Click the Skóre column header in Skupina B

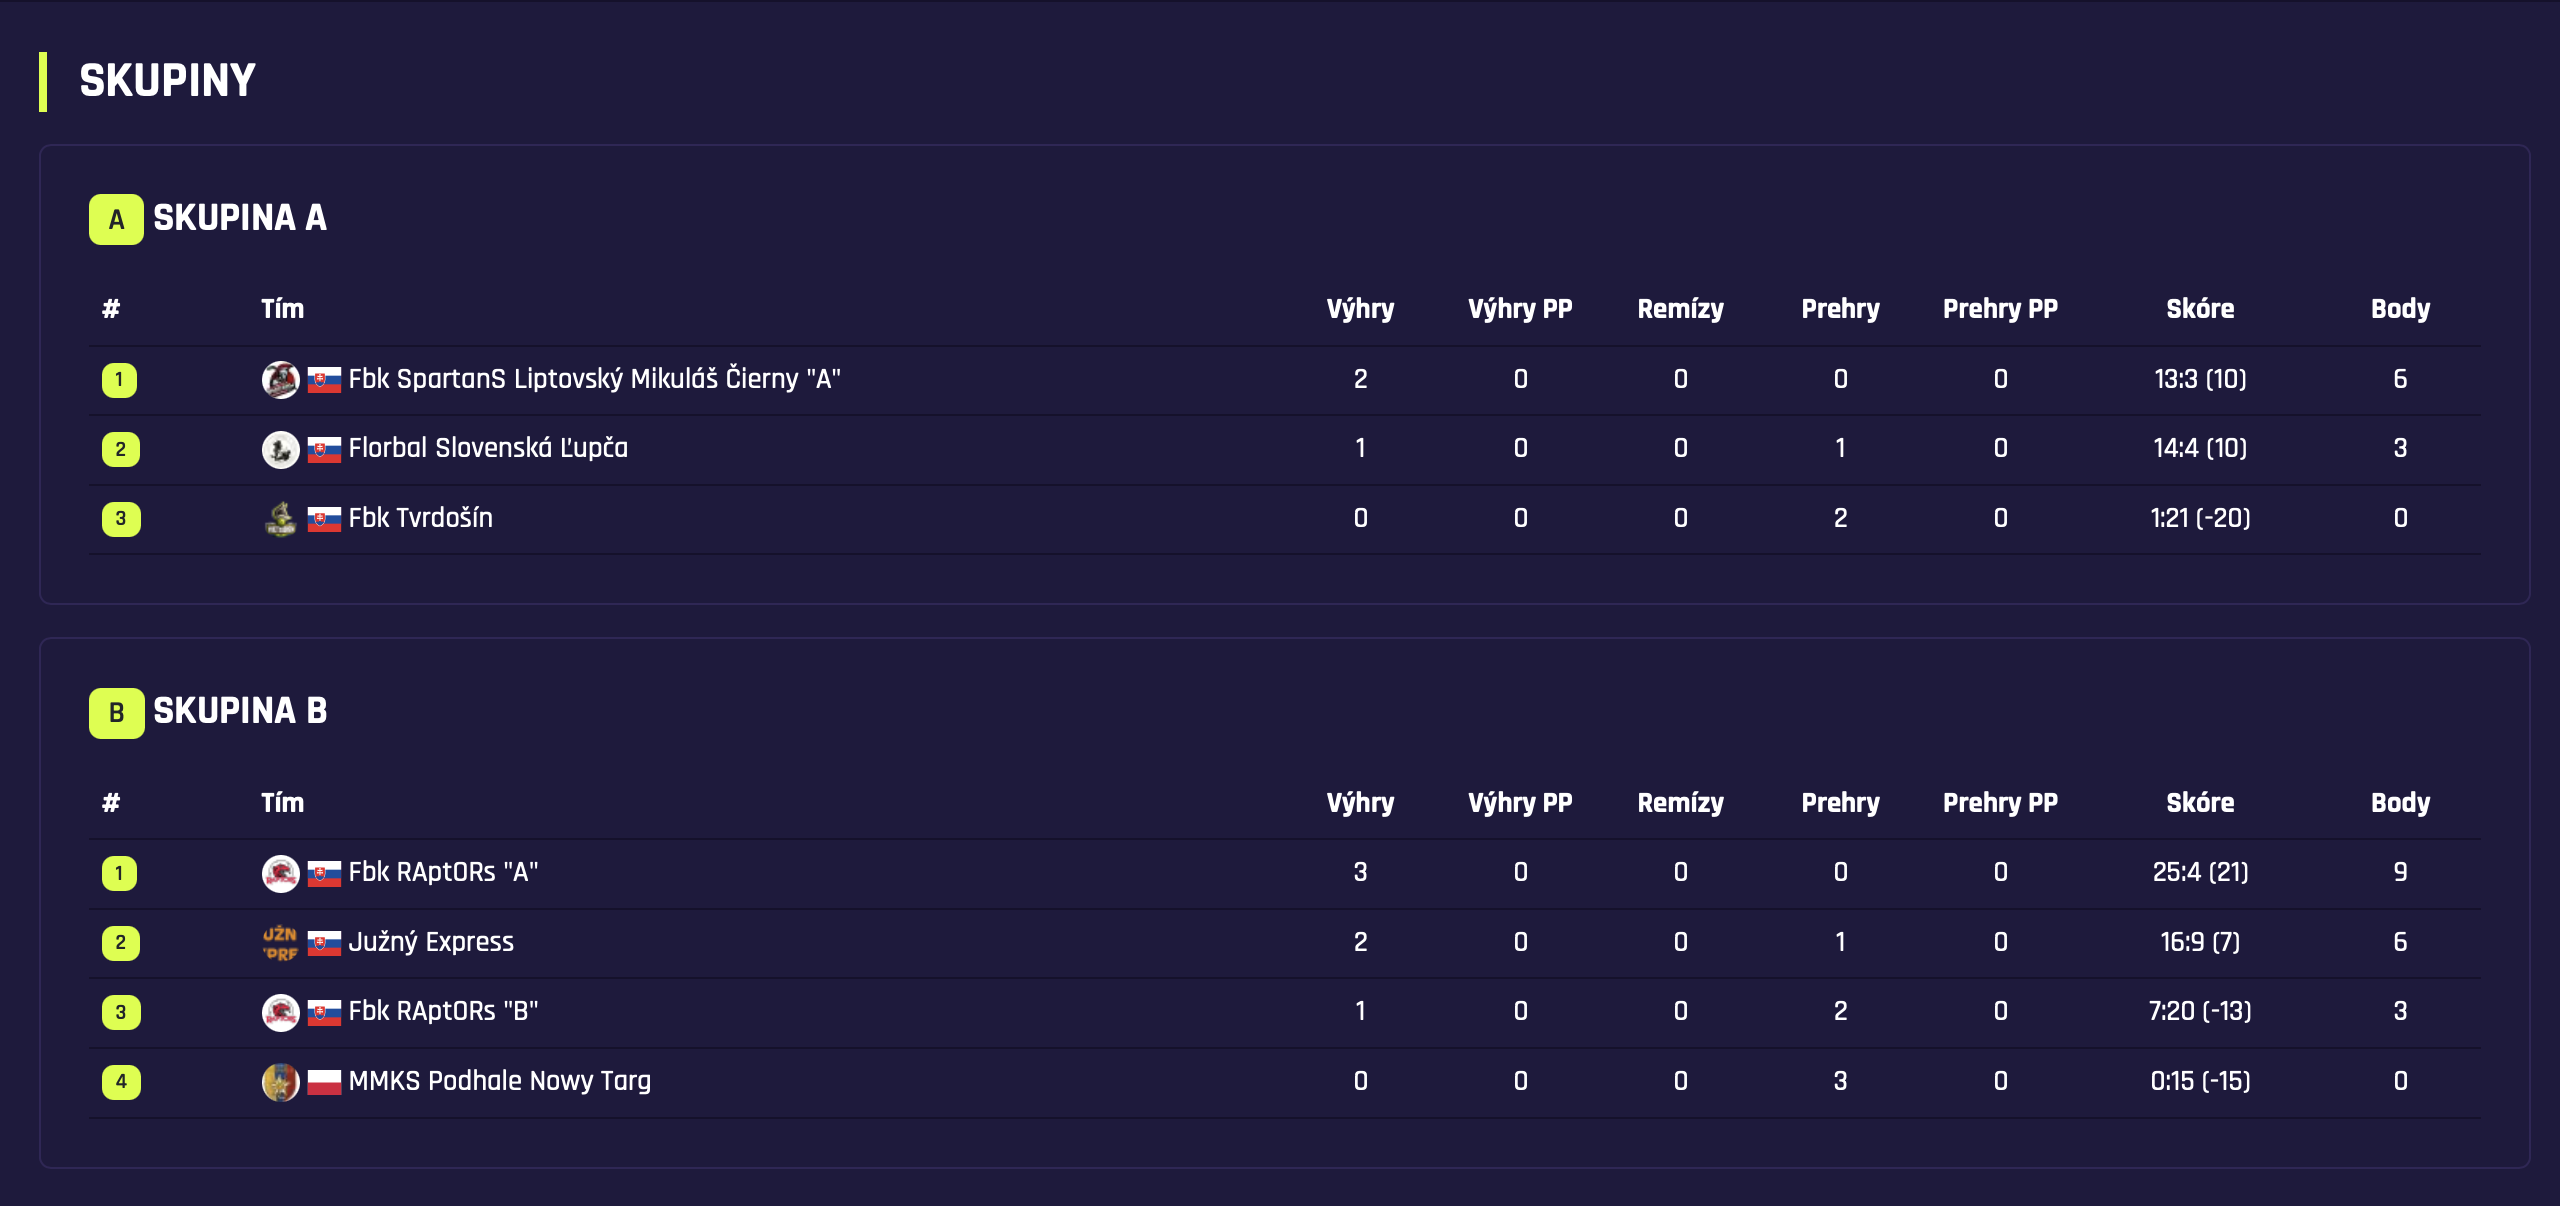pos(2200,803)
